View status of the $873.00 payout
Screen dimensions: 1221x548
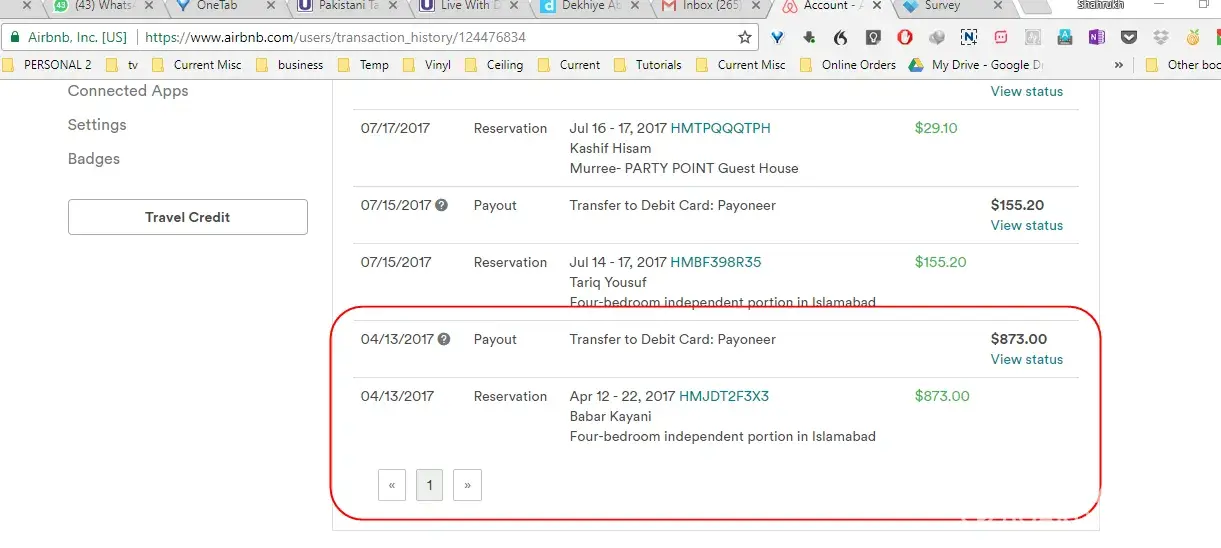(1027, 359)
